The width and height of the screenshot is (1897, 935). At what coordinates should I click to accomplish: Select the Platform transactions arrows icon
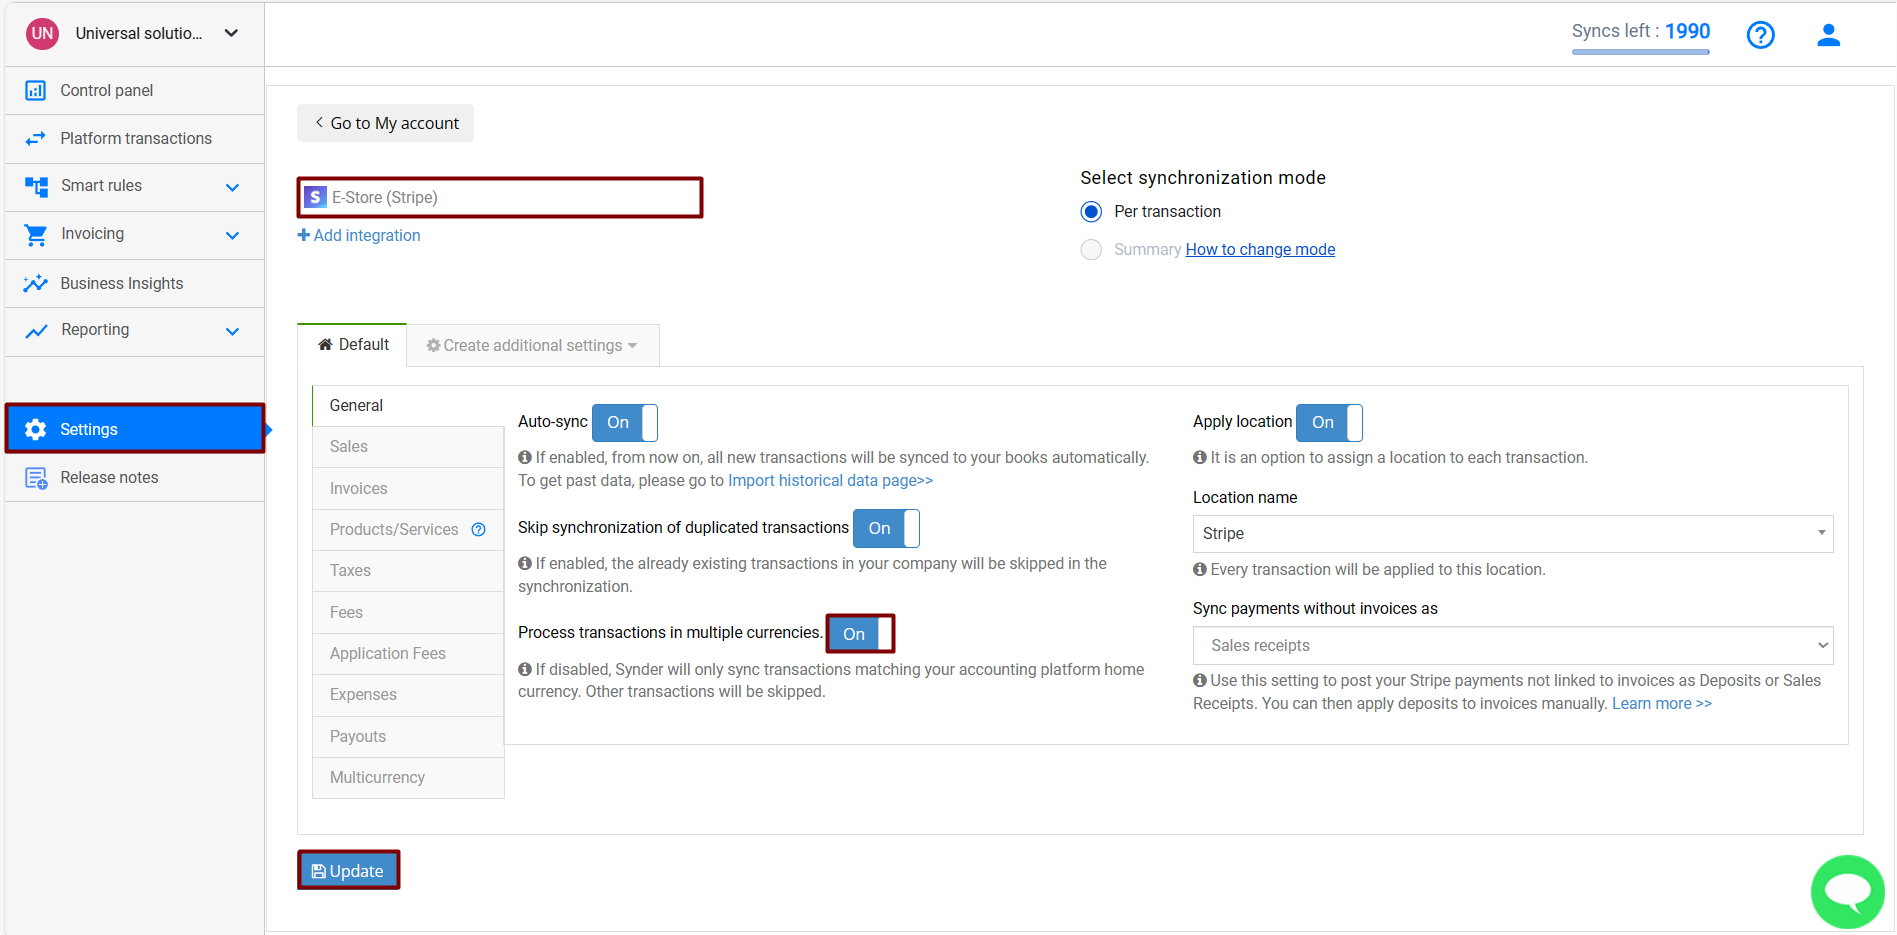(x=36, y=138)
